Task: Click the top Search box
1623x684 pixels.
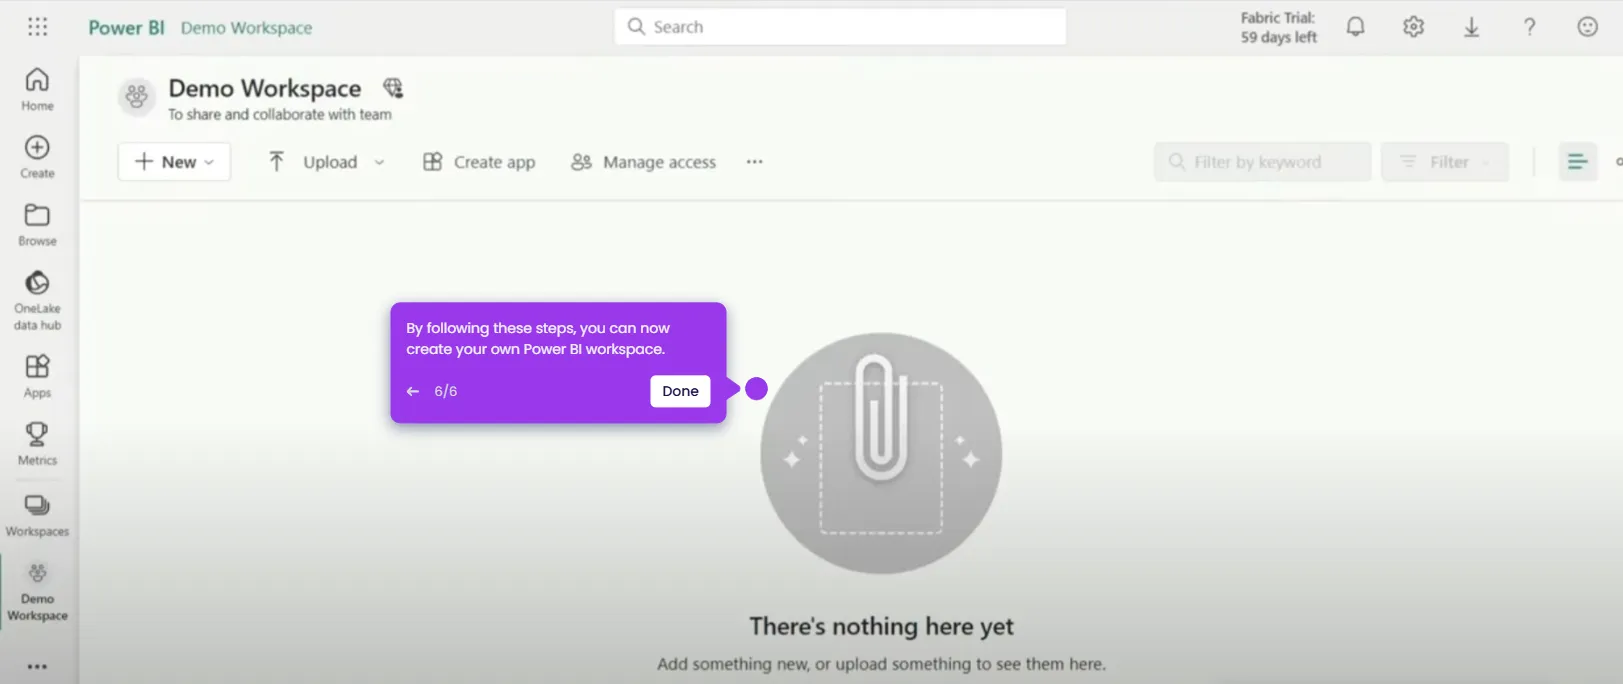Action: (x=840, y=27)
